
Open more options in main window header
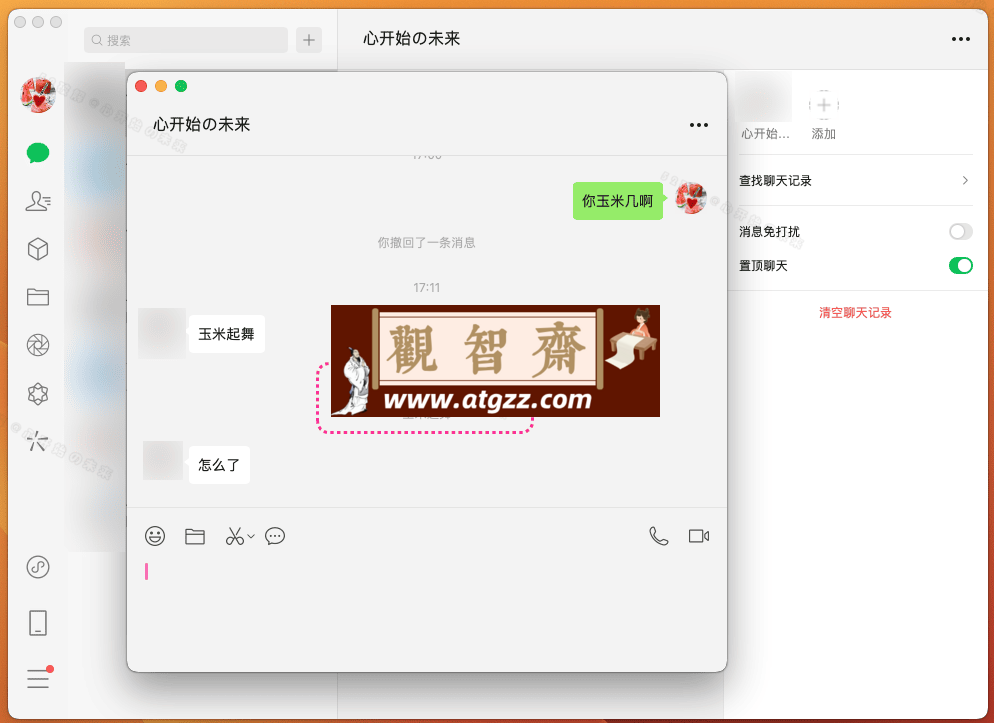pos(960,39)
